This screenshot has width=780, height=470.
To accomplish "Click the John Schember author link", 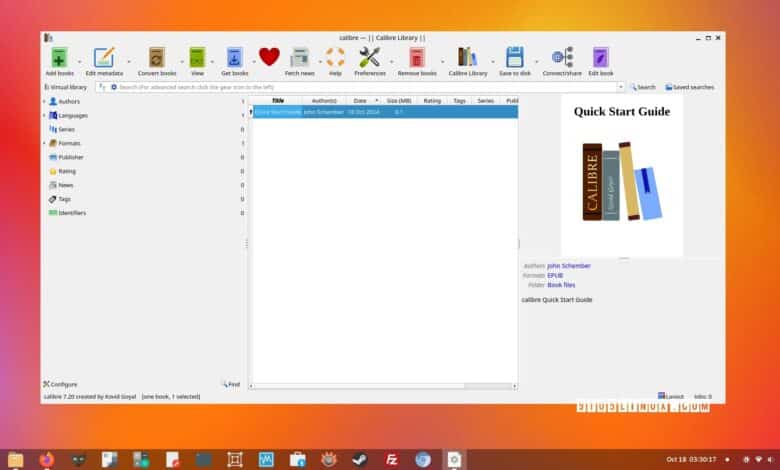I will point(569,266).
